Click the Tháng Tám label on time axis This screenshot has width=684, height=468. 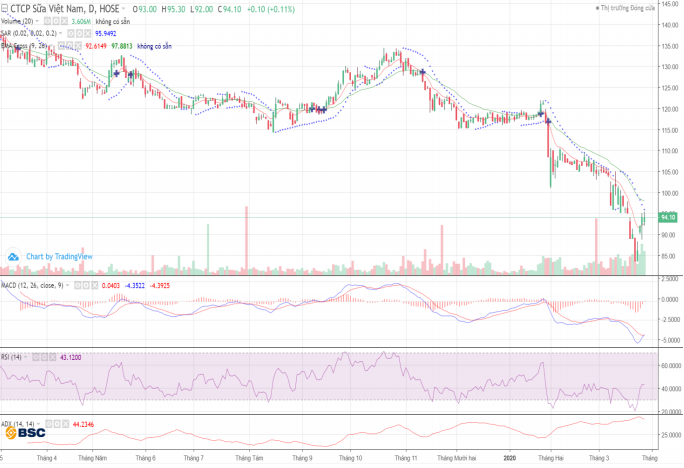tap(249, 458)
